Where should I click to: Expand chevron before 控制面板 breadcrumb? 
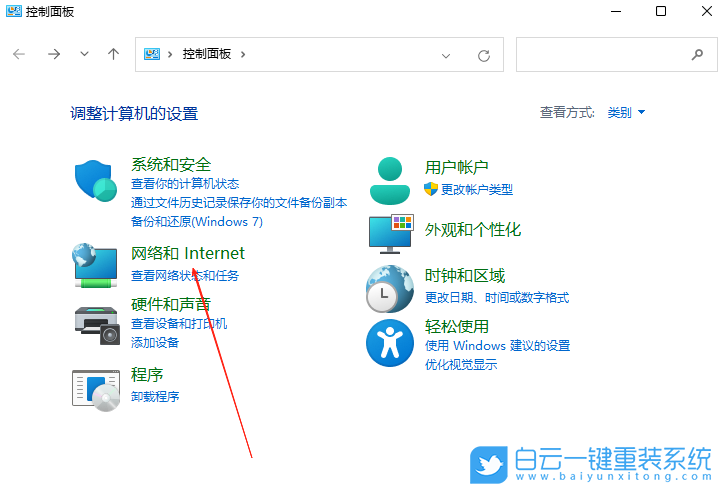coord(170,54)
